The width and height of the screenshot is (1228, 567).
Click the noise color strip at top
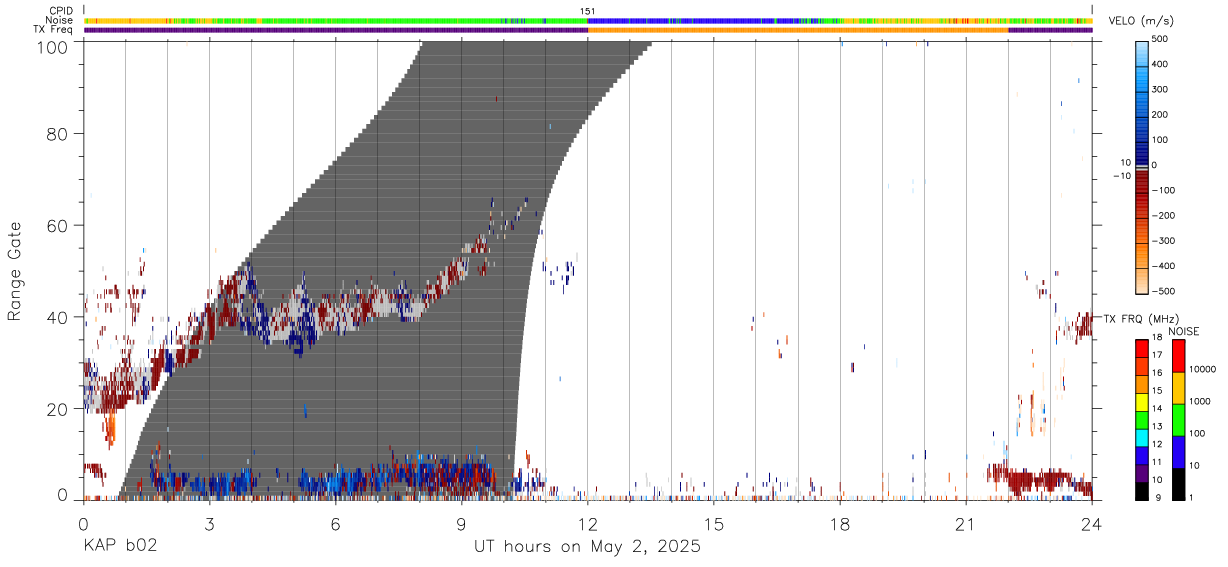[588, 20]
